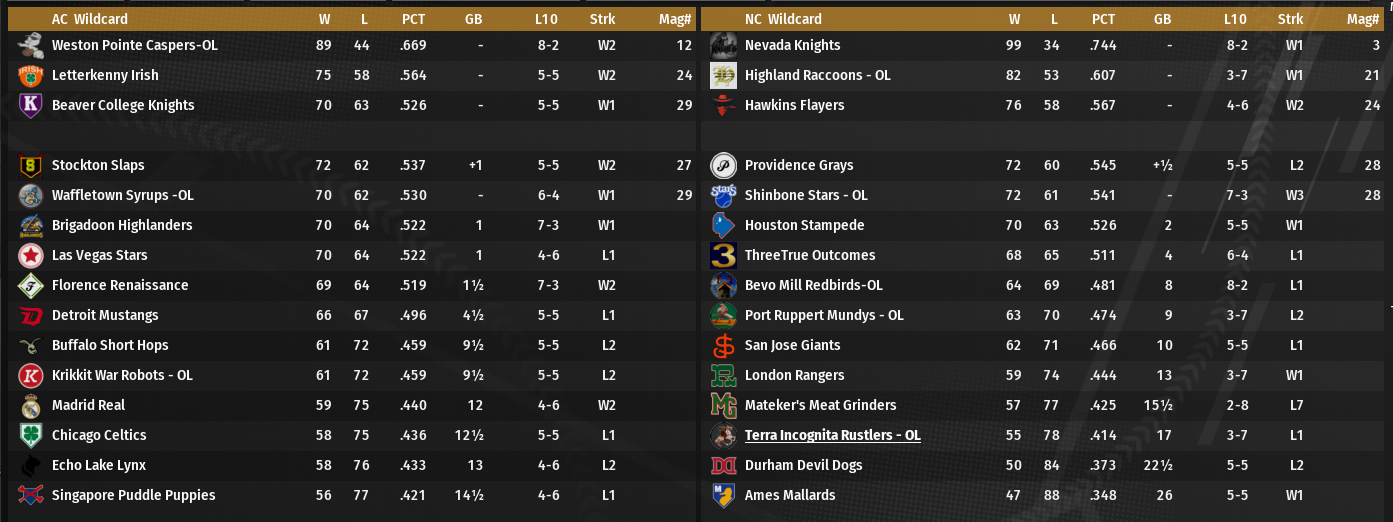This screenshot has width=1393, height=522.
Task: Click the San Jose Giants logo
Action: click(x=723, y=345)
